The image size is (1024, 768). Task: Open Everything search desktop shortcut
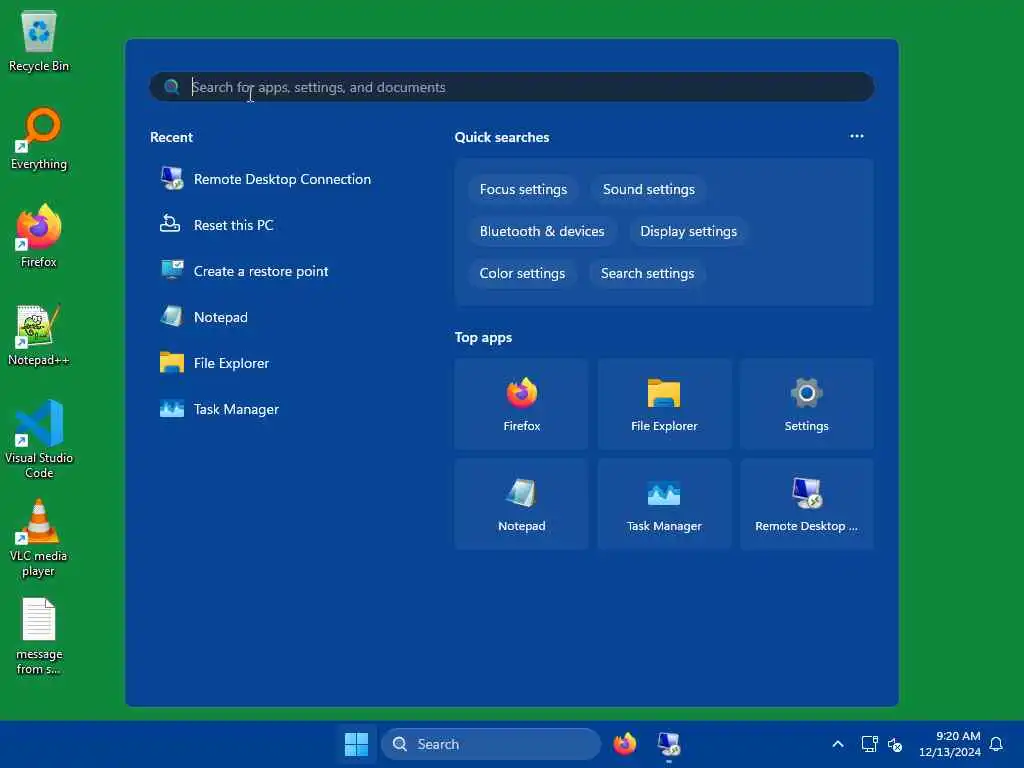click(x=39, y=138)
